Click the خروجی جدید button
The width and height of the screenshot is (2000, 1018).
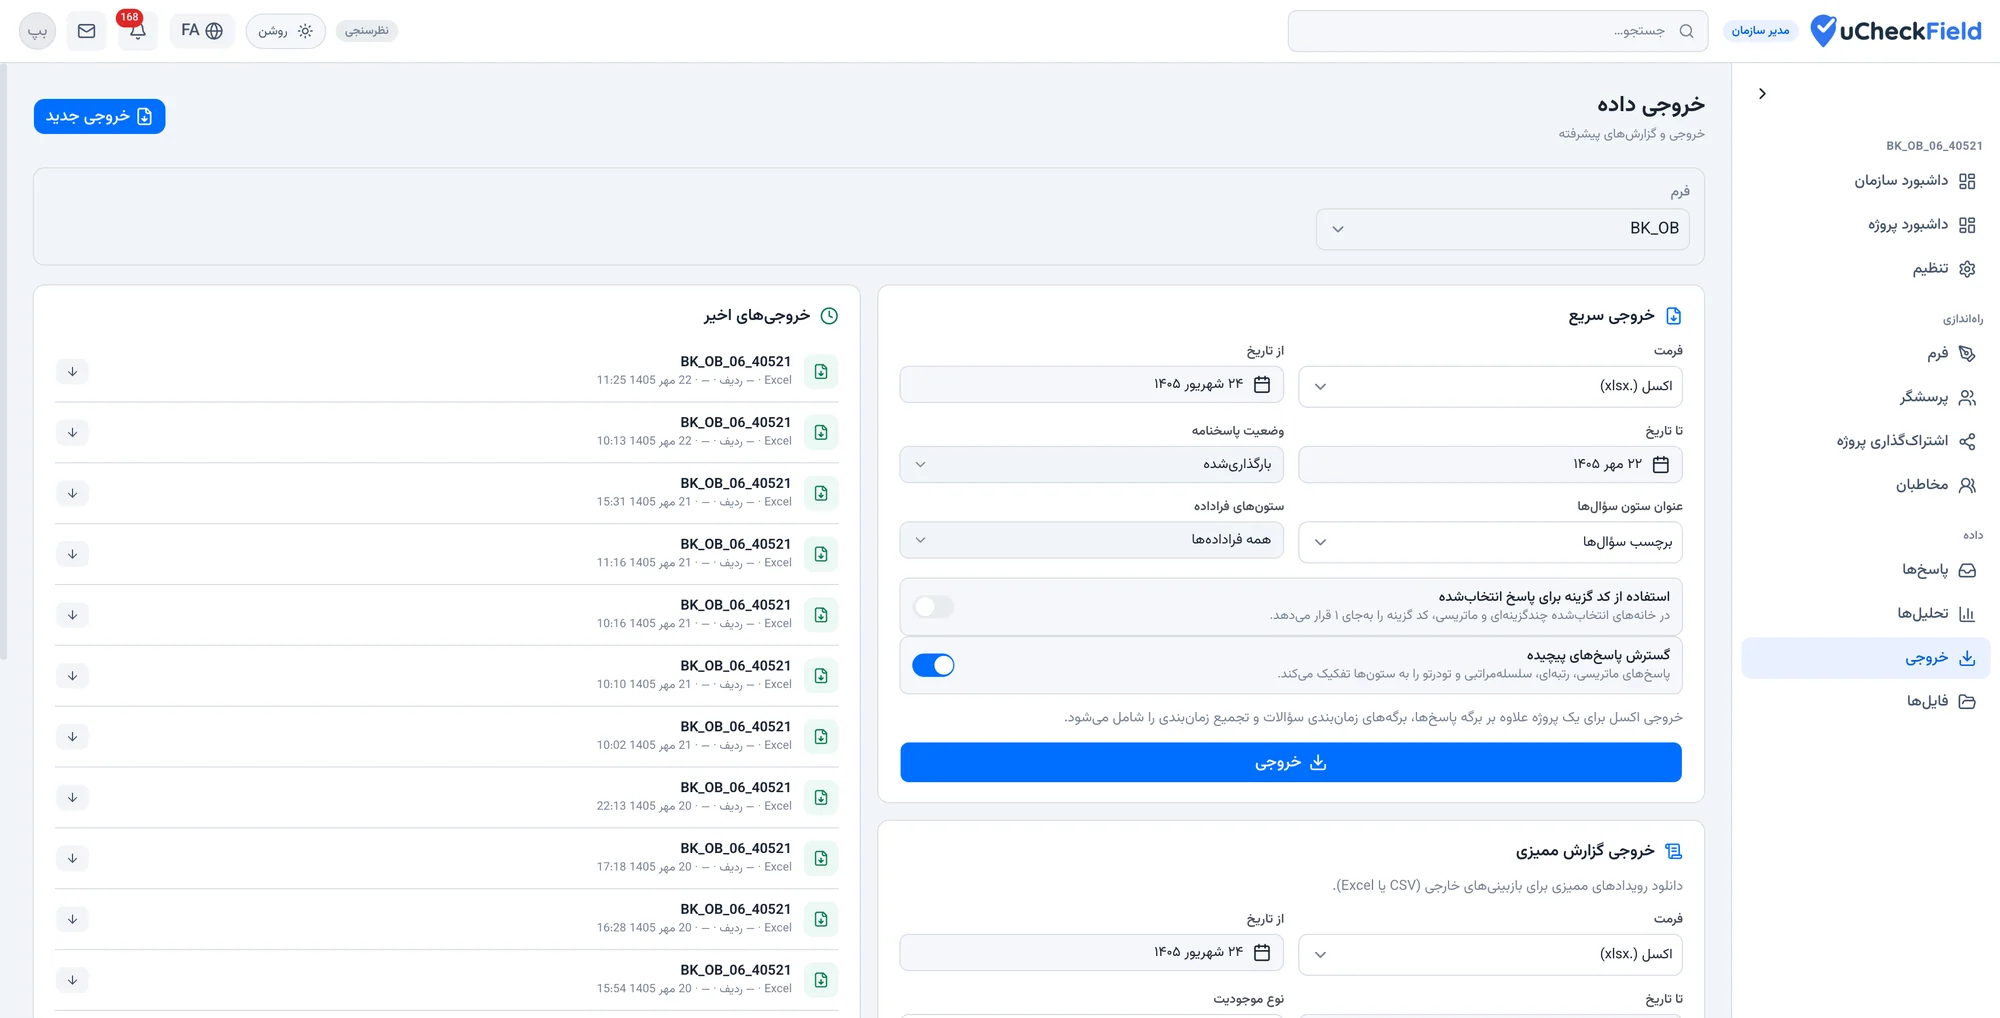click(x=99, y=117)
